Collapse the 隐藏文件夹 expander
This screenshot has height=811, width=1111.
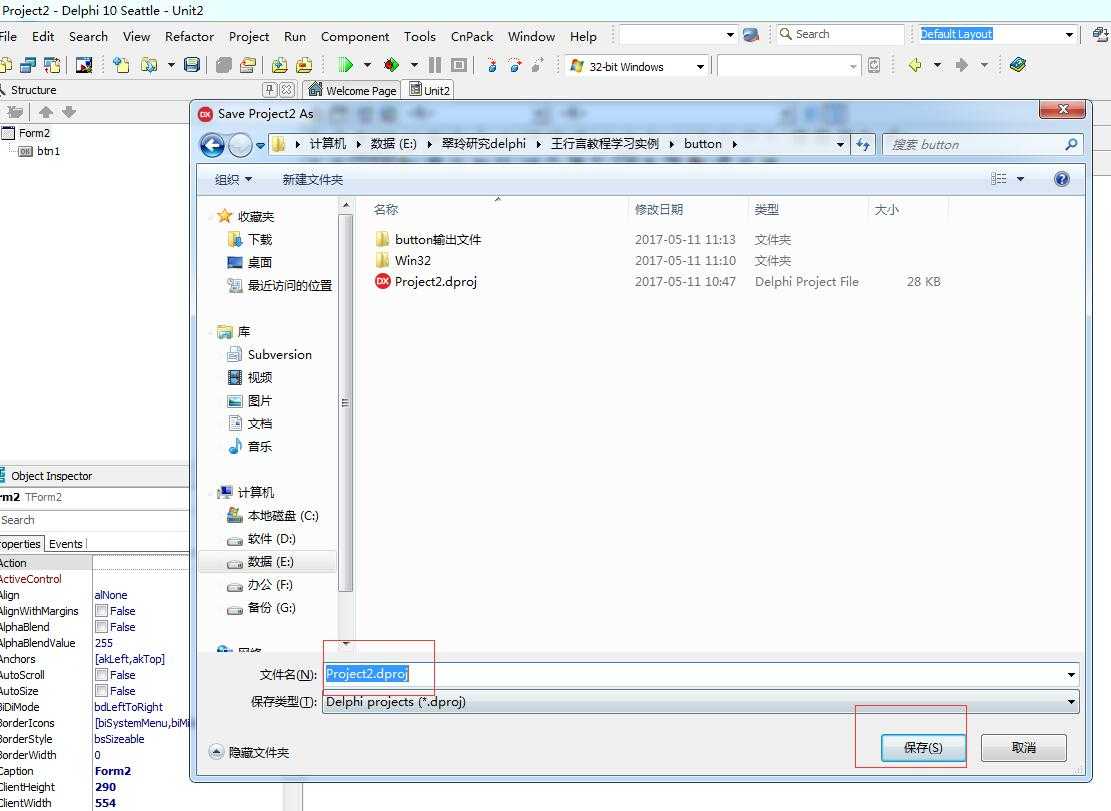click(217, 752)
